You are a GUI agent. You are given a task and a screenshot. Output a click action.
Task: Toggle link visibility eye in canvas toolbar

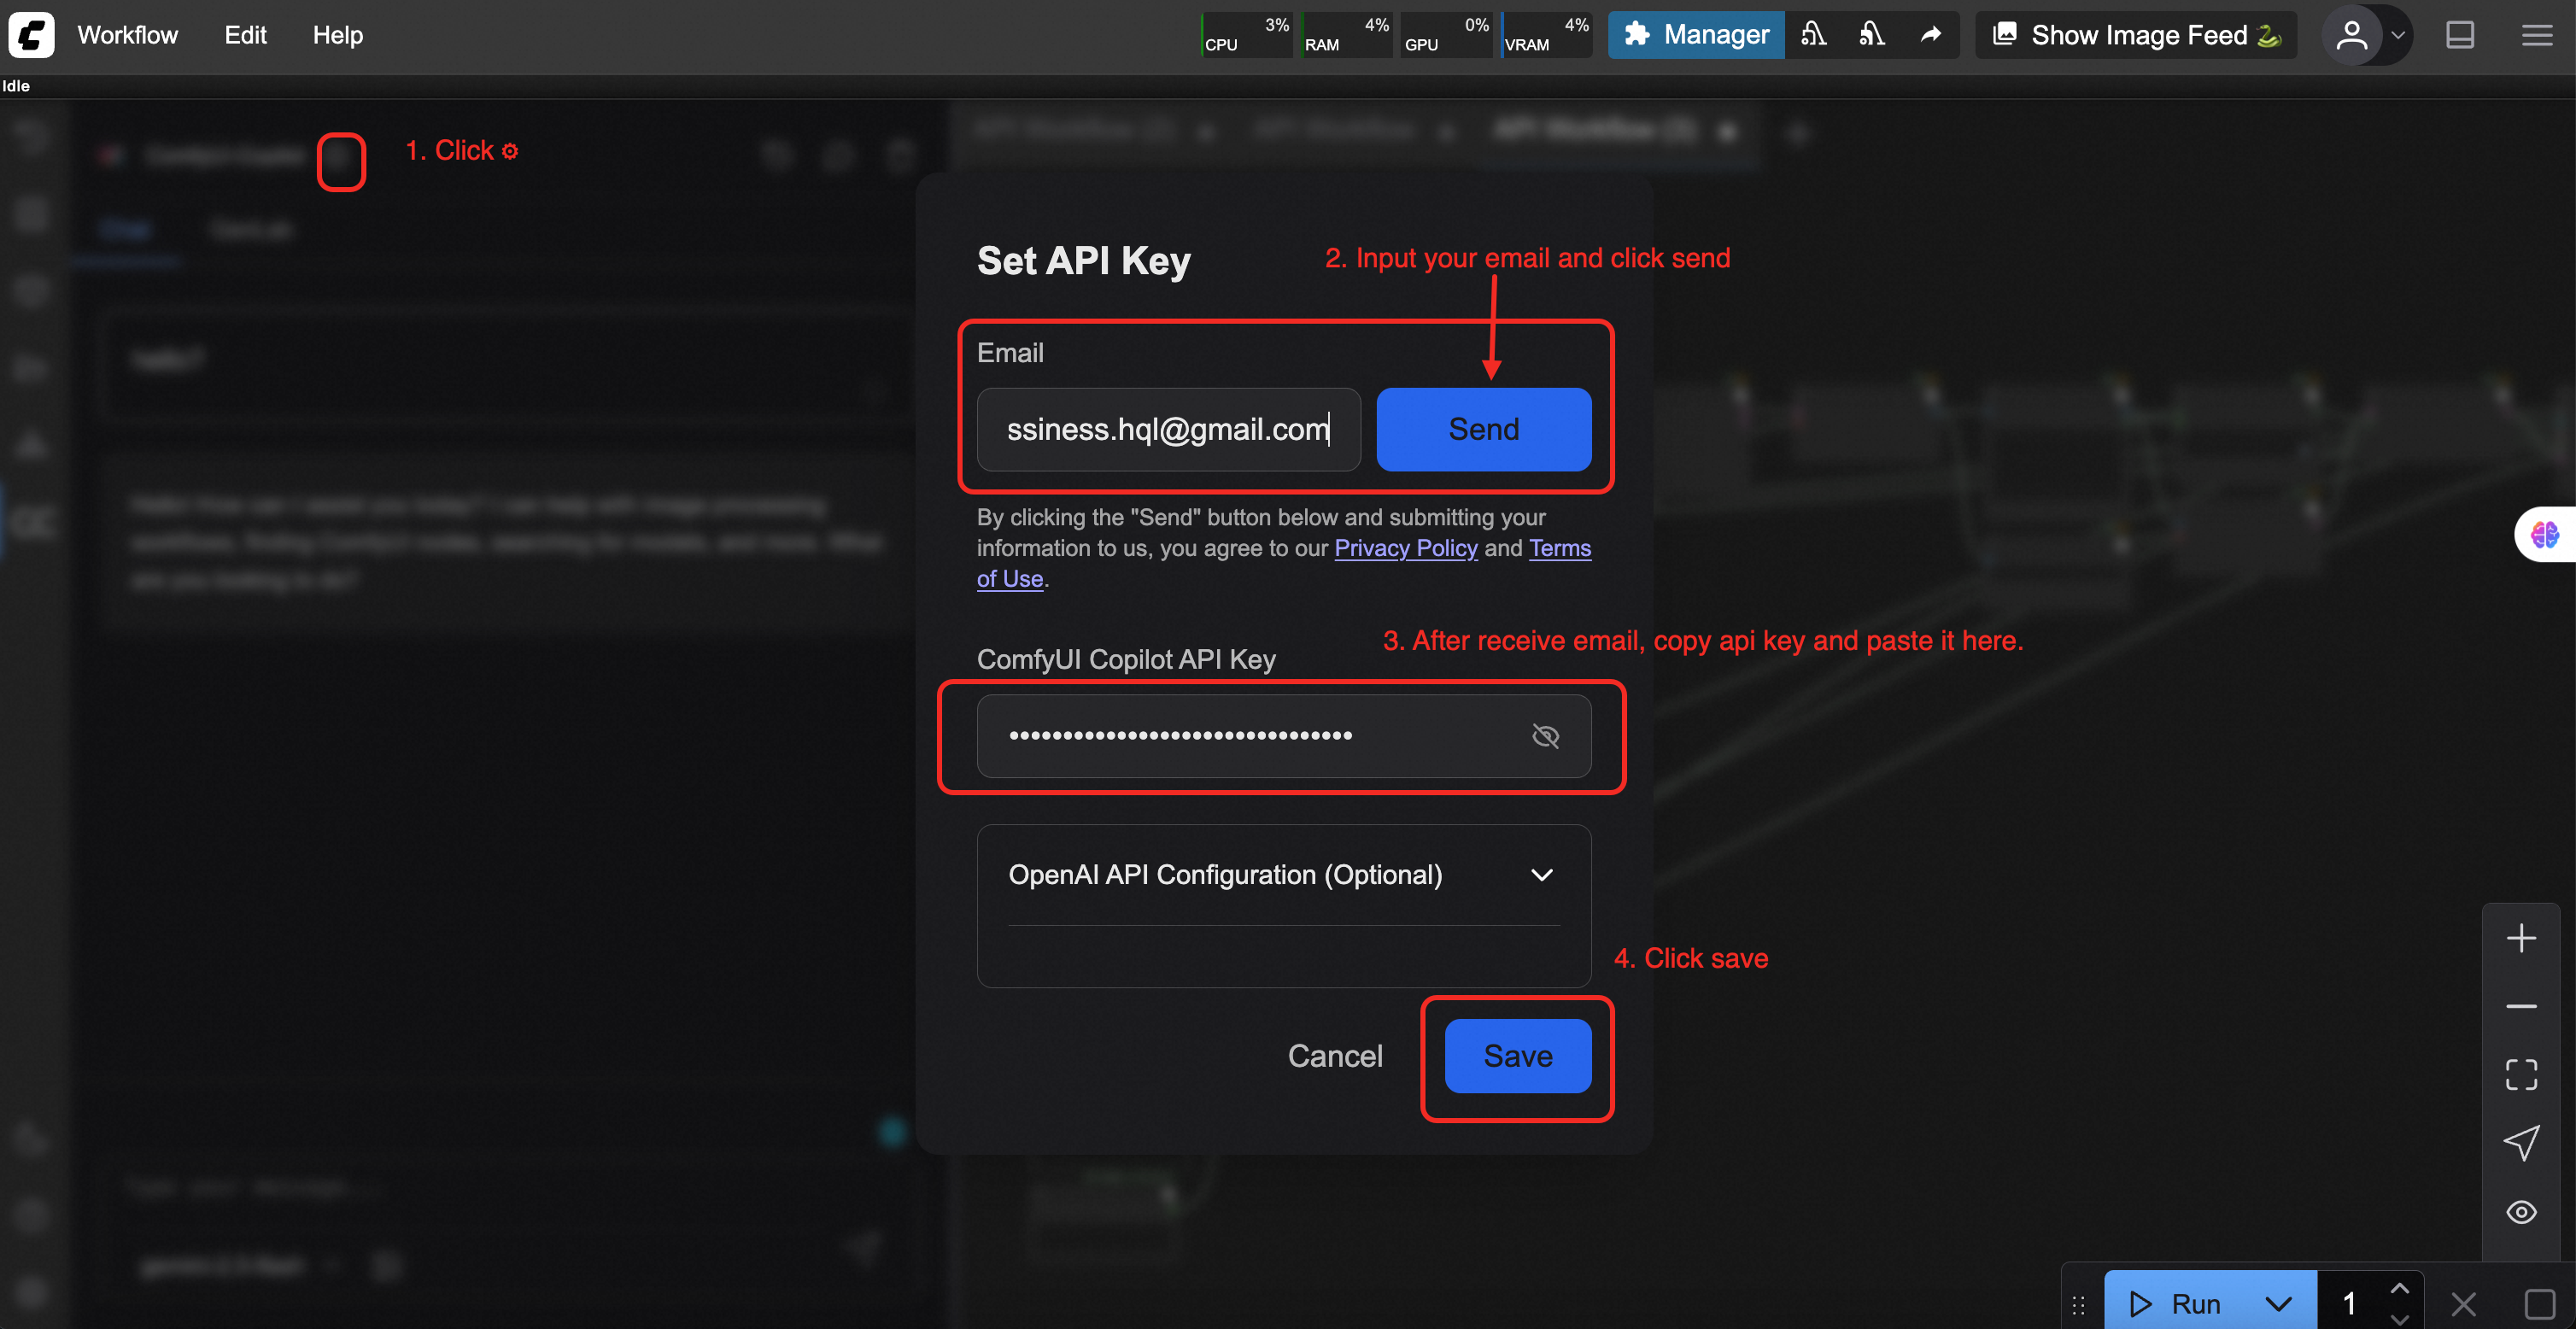tap(2521, 1212)
